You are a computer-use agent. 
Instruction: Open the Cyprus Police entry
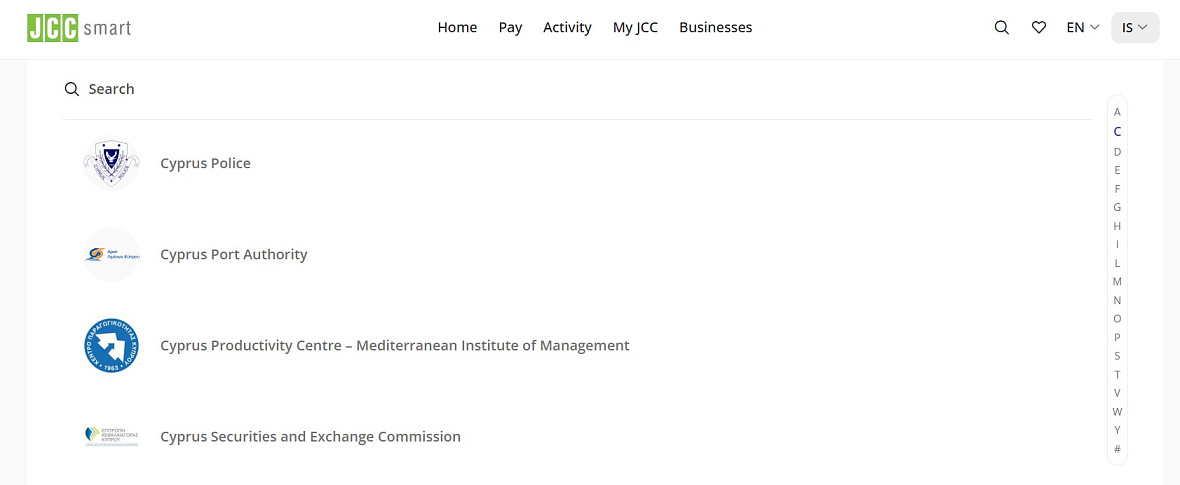coord(205,163)
